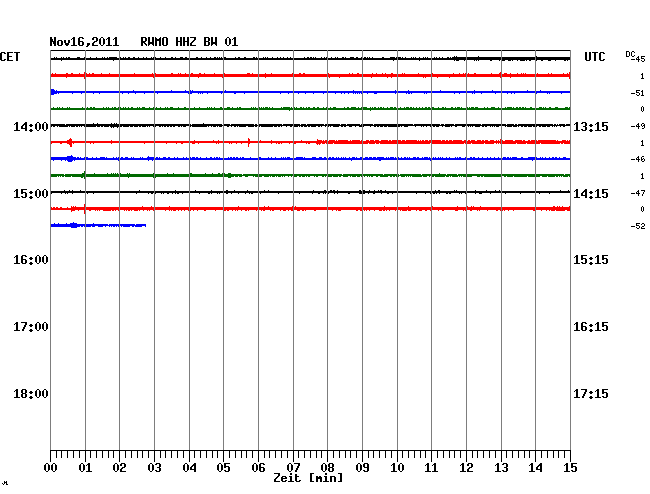Click minute label 11 on x-axis
650x494 pixels.
click(431, 468)
